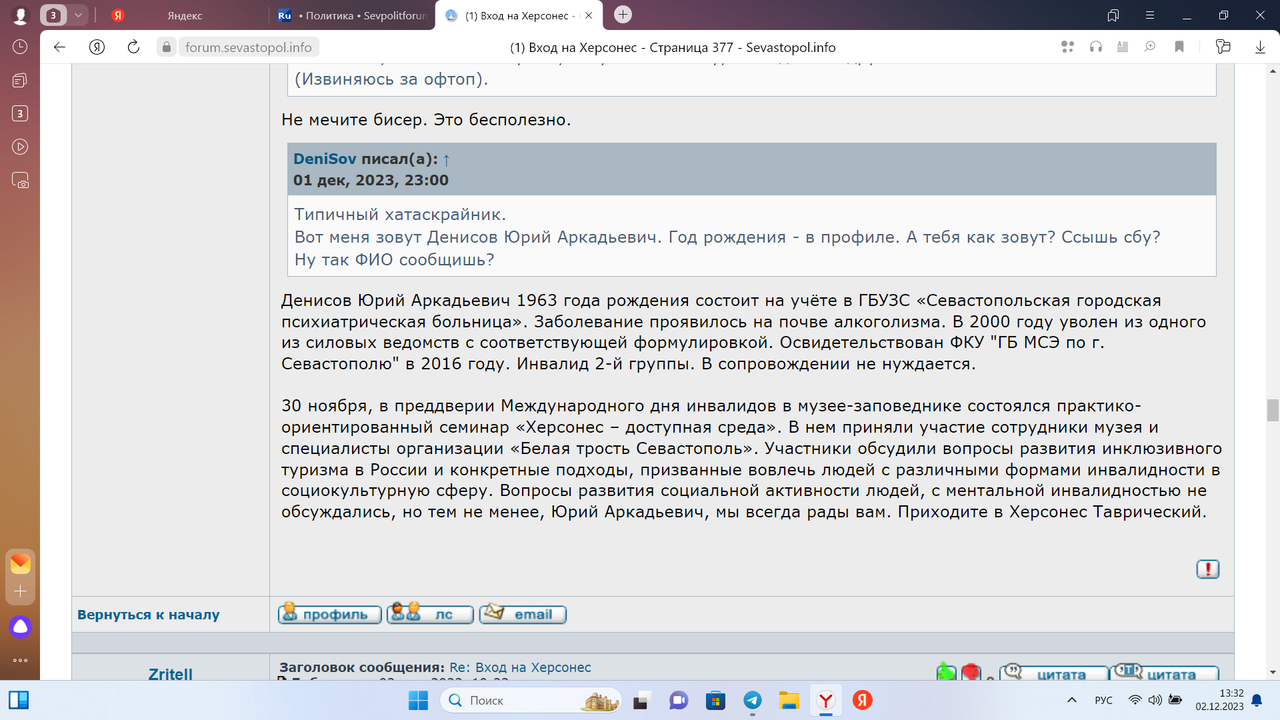Viewport: 1280px width, 720px height.
Task: Click the red thumbs-down reputation icon
Action: pos(971,670)
